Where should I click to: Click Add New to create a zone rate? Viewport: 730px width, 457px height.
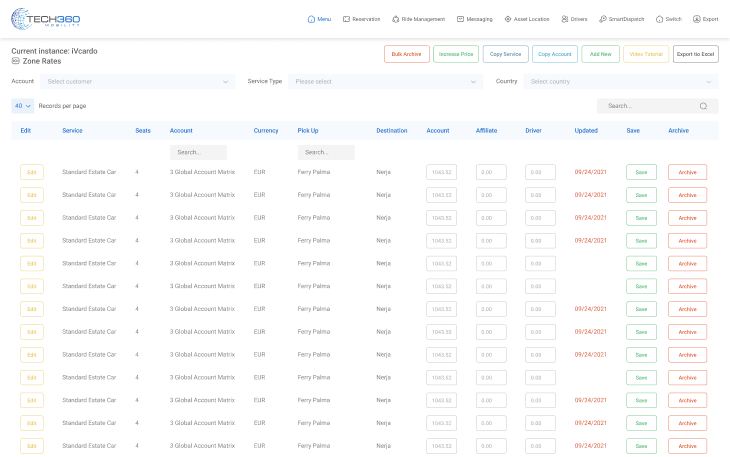[600, 54]
